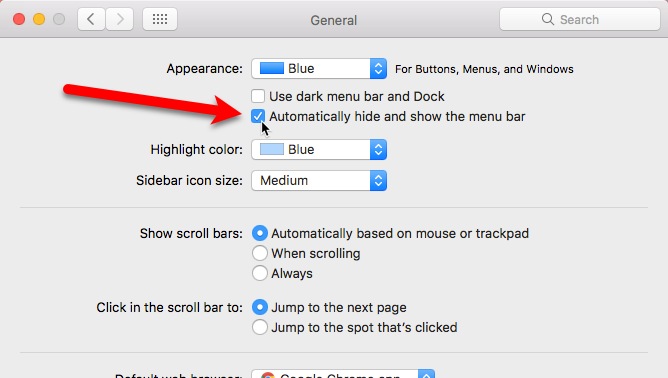This screenshot has width=668, height=378.
Task: Click the 'Highlight color:' label
Action: click(x=196, y=150)
